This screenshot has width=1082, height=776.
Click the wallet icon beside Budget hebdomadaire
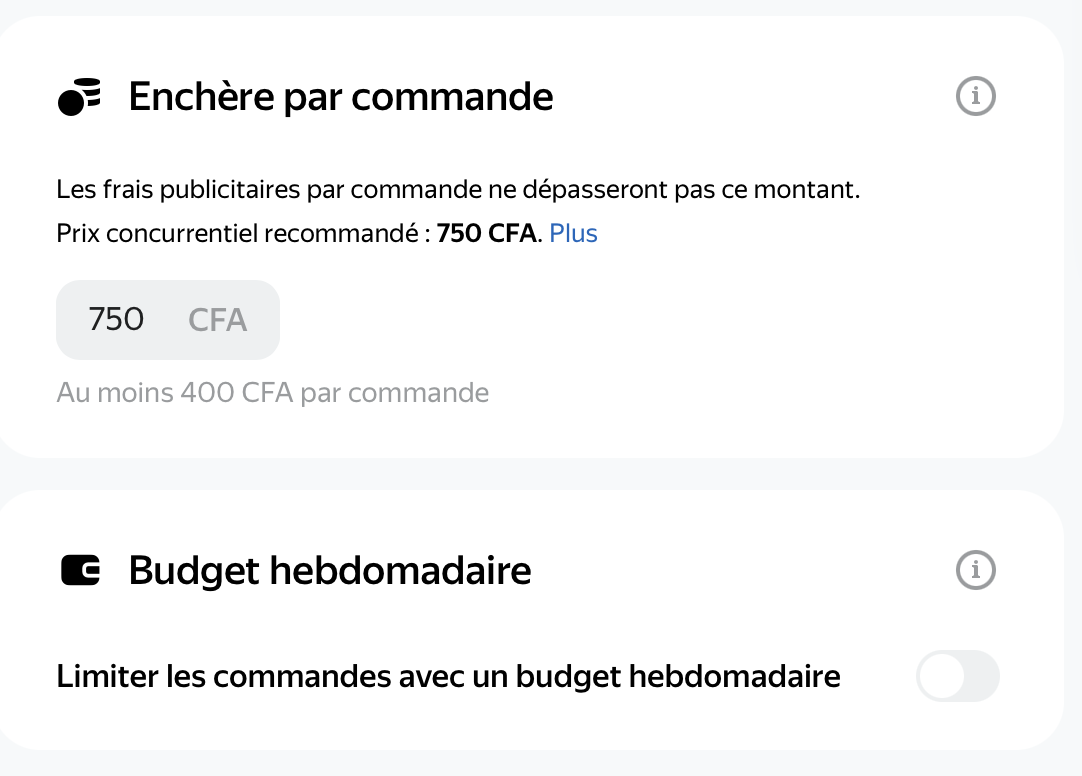coord(80,570)
